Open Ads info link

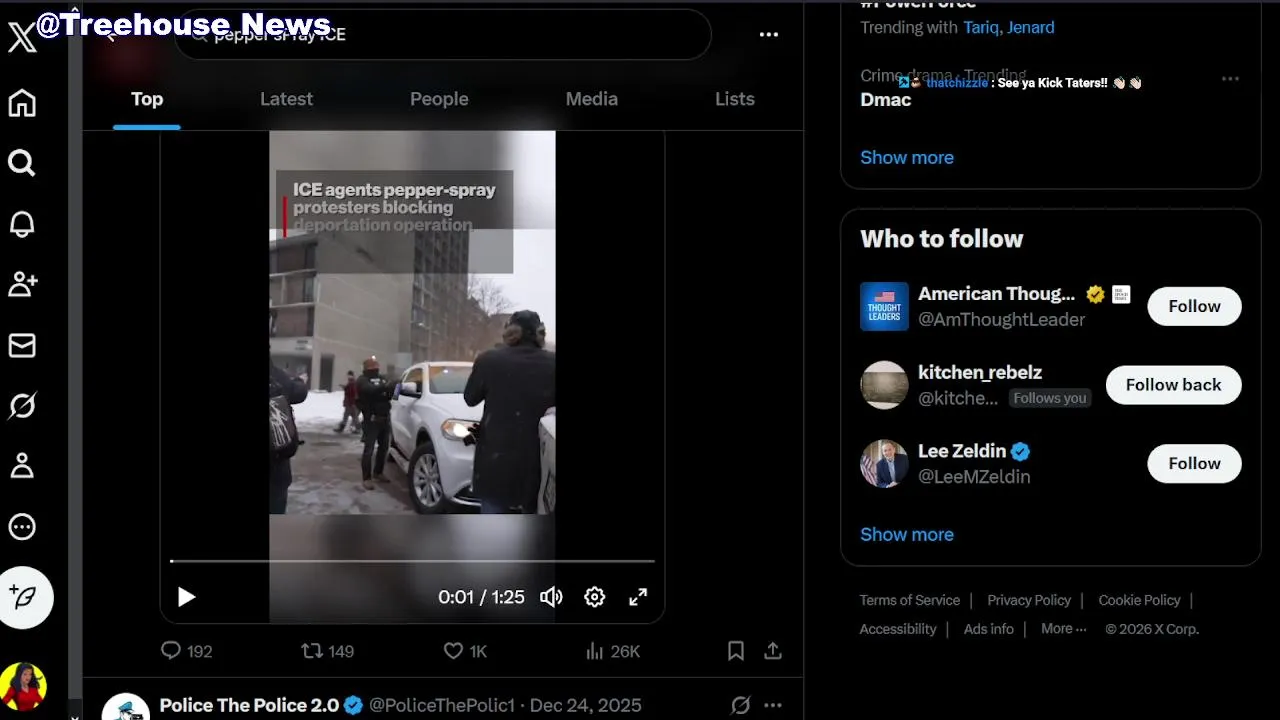pos(989,629)
